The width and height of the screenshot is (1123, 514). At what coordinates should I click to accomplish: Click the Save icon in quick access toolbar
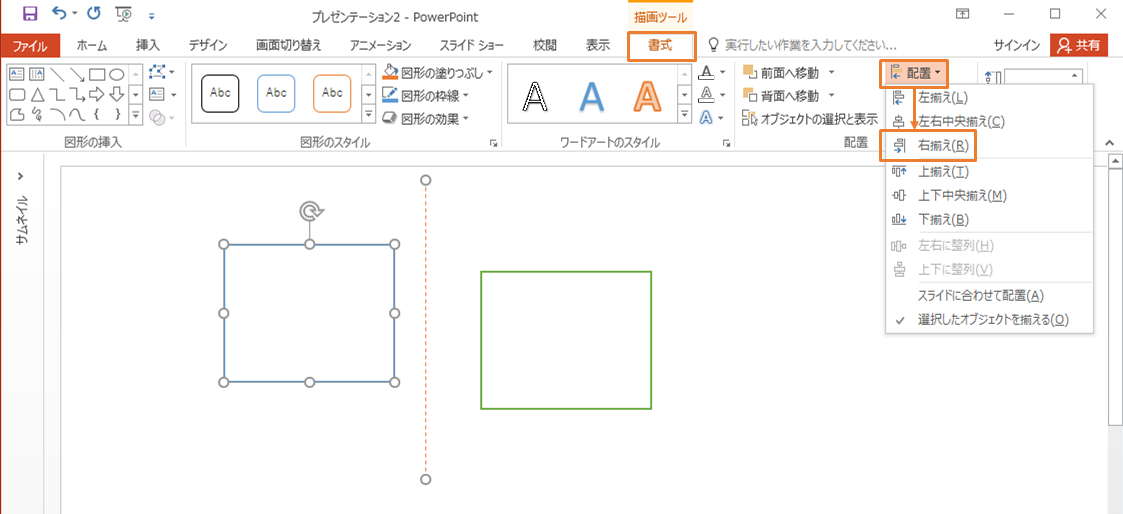29,14
